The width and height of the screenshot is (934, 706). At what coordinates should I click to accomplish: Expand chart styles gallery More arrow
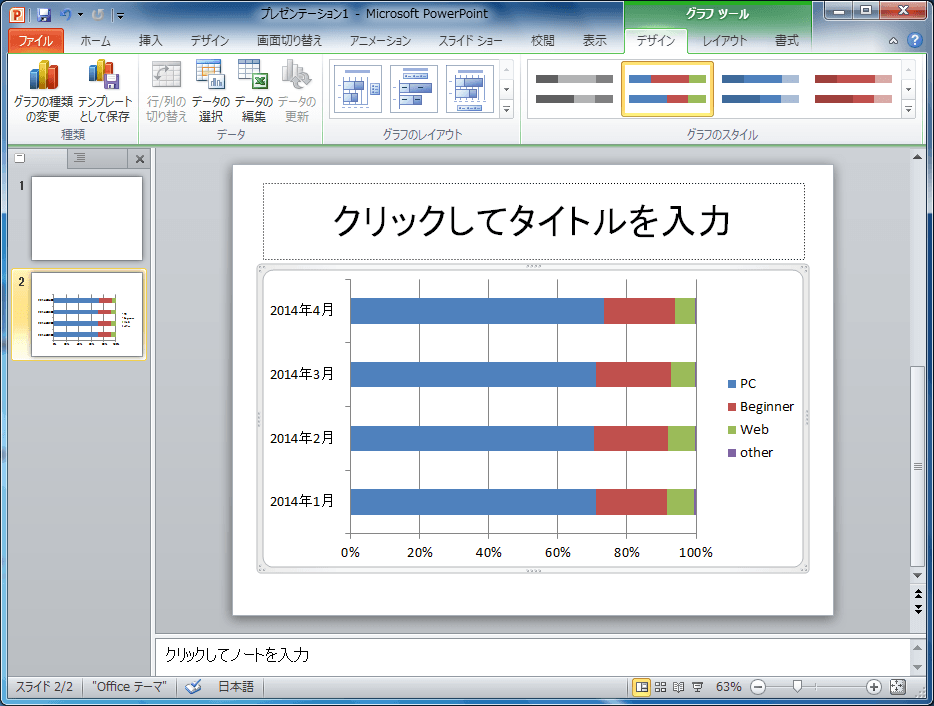[908, 109]
